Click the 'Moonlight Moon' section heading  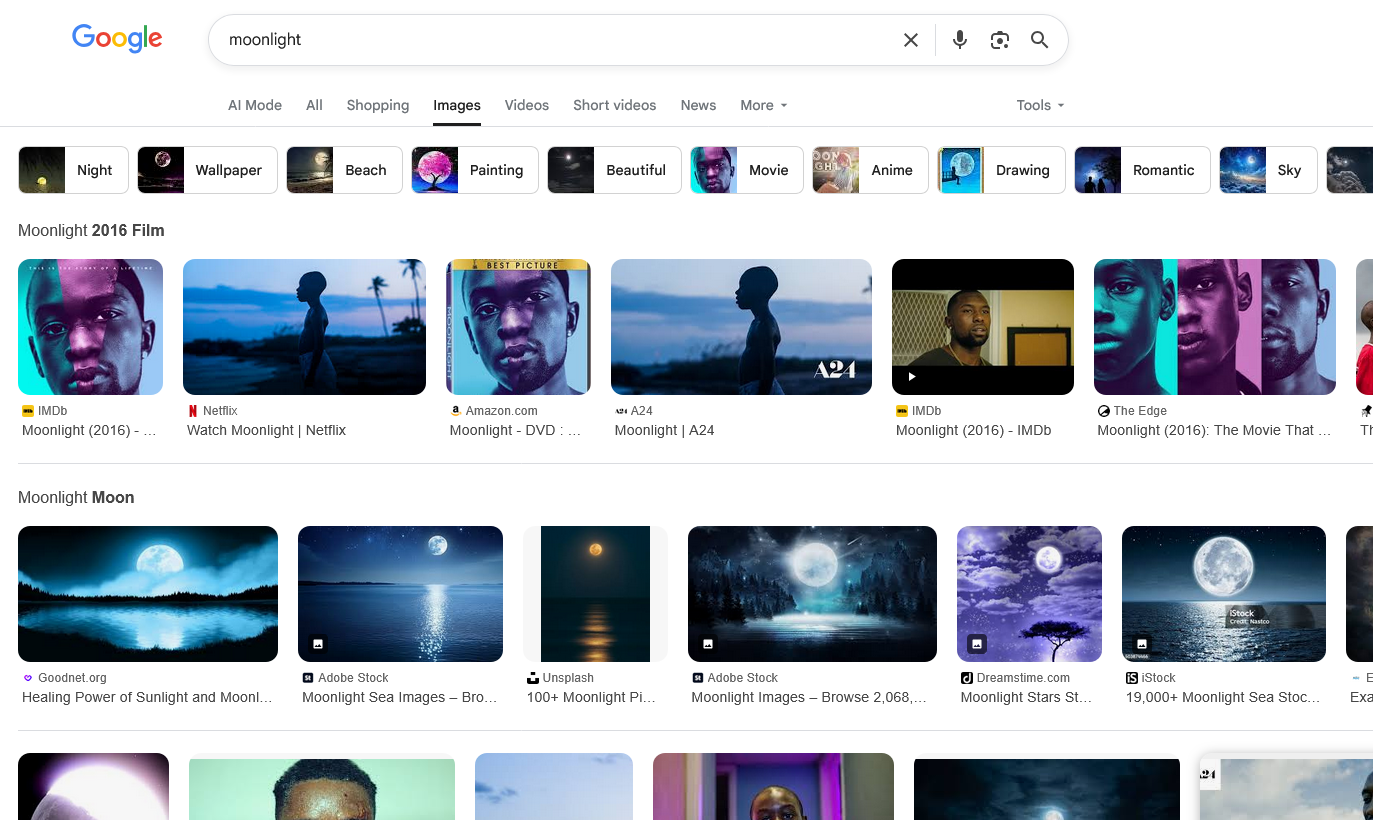click(x=76, y=497)
